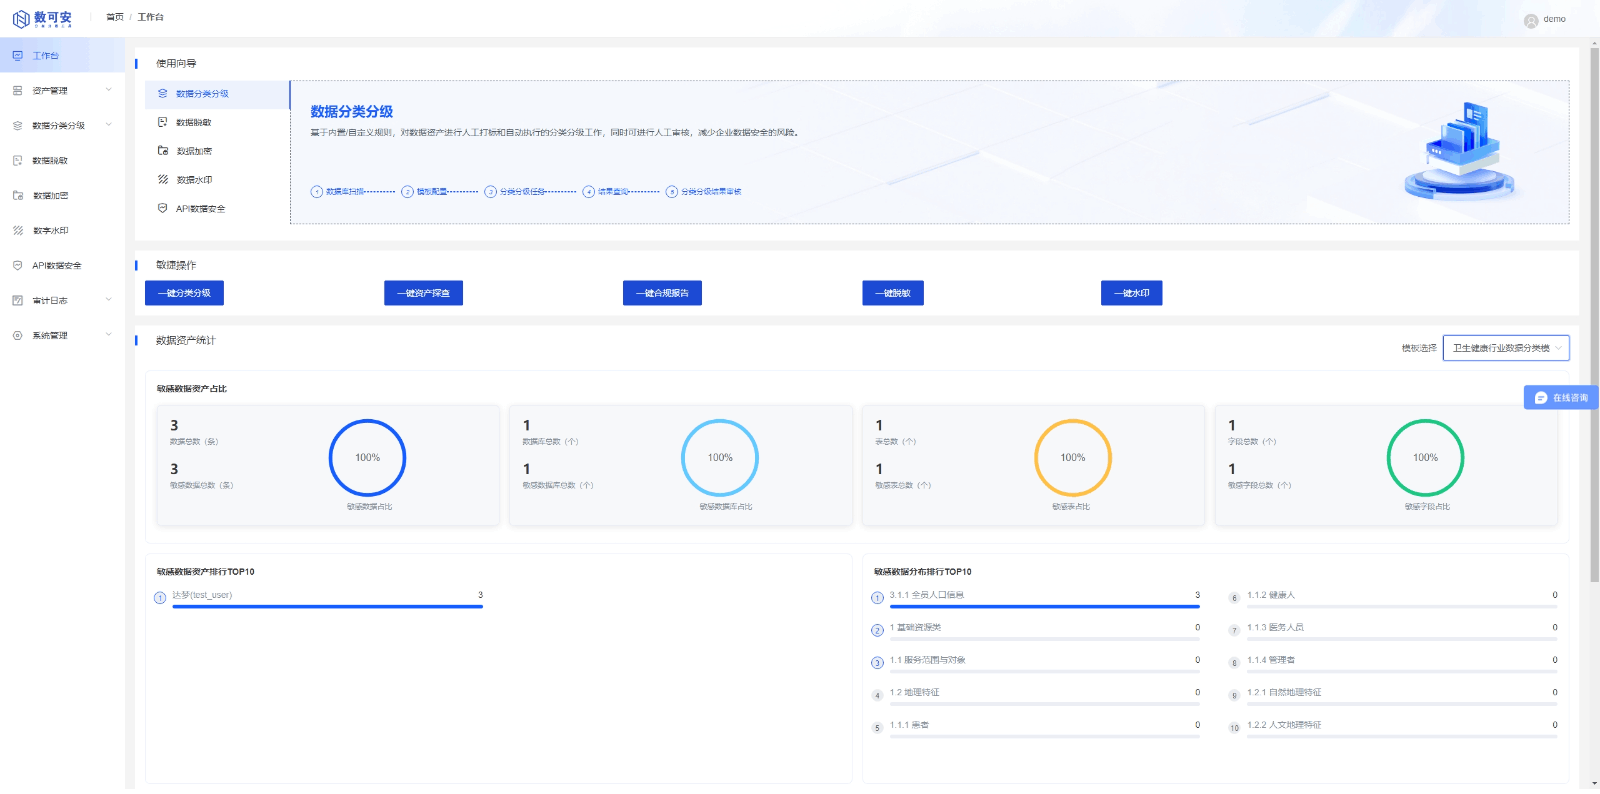Click the API数据安全 shield icon in sidebar

[x=17, y=266]
